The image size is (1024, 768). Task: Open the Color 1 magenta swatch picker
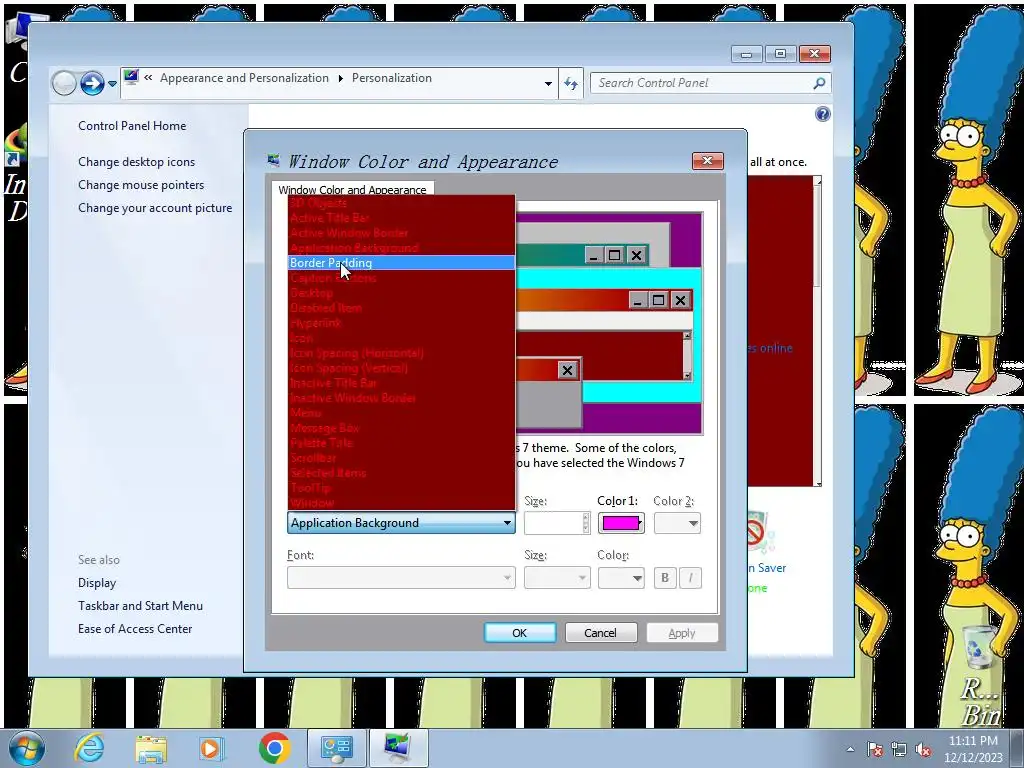[x=621, y=523]
